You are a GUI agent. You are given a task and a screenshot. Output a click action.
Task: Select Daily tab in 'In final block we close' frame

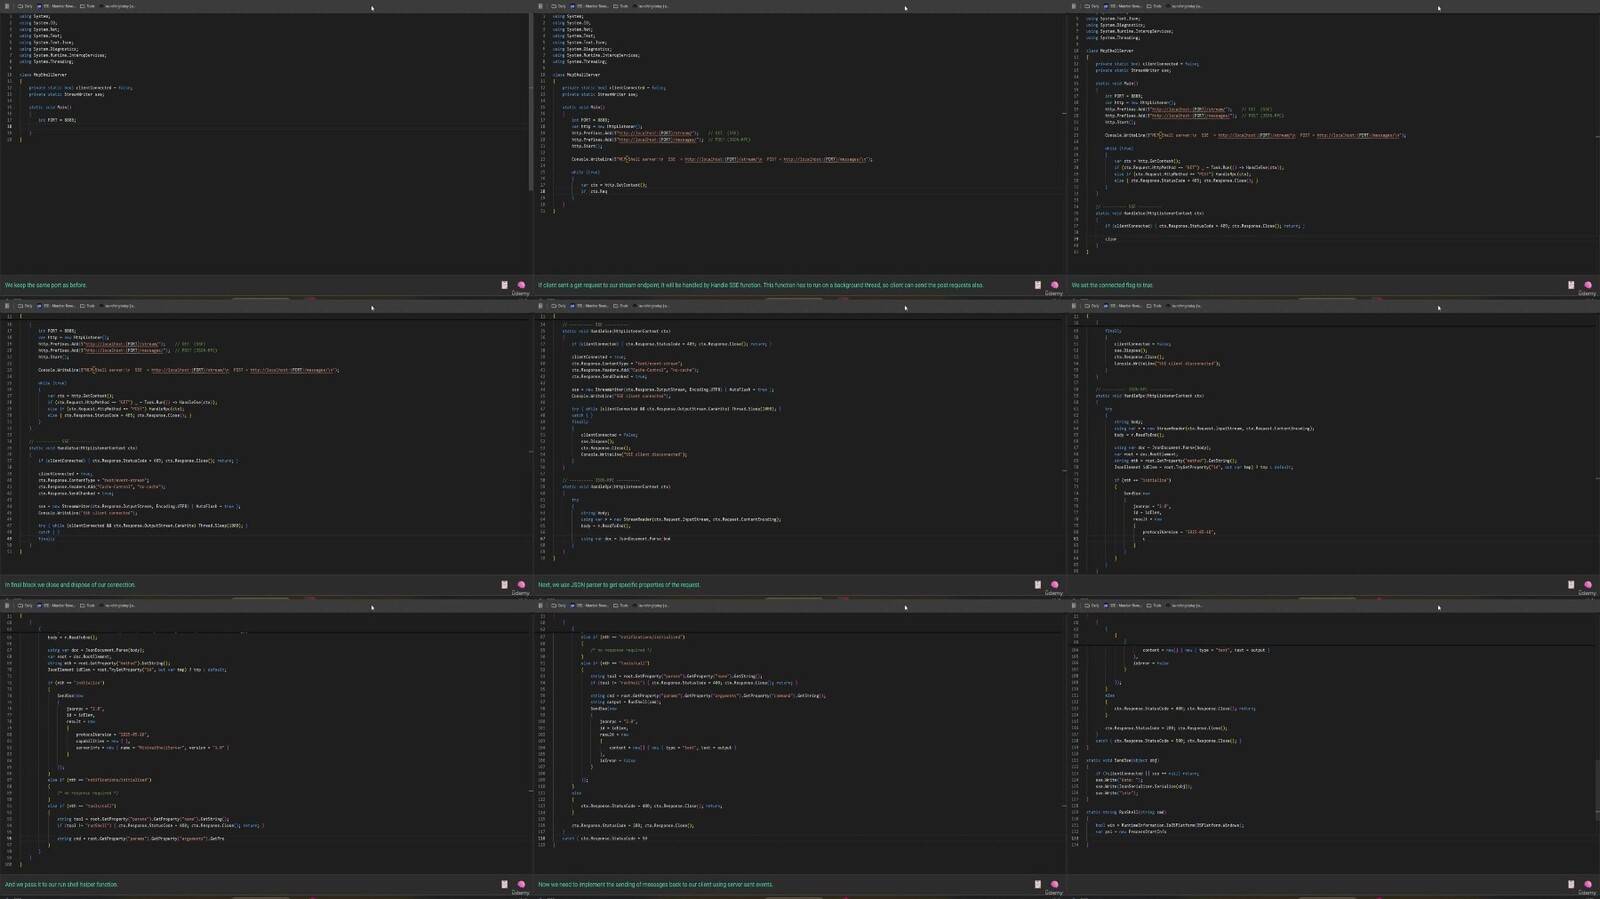(26, 306)
